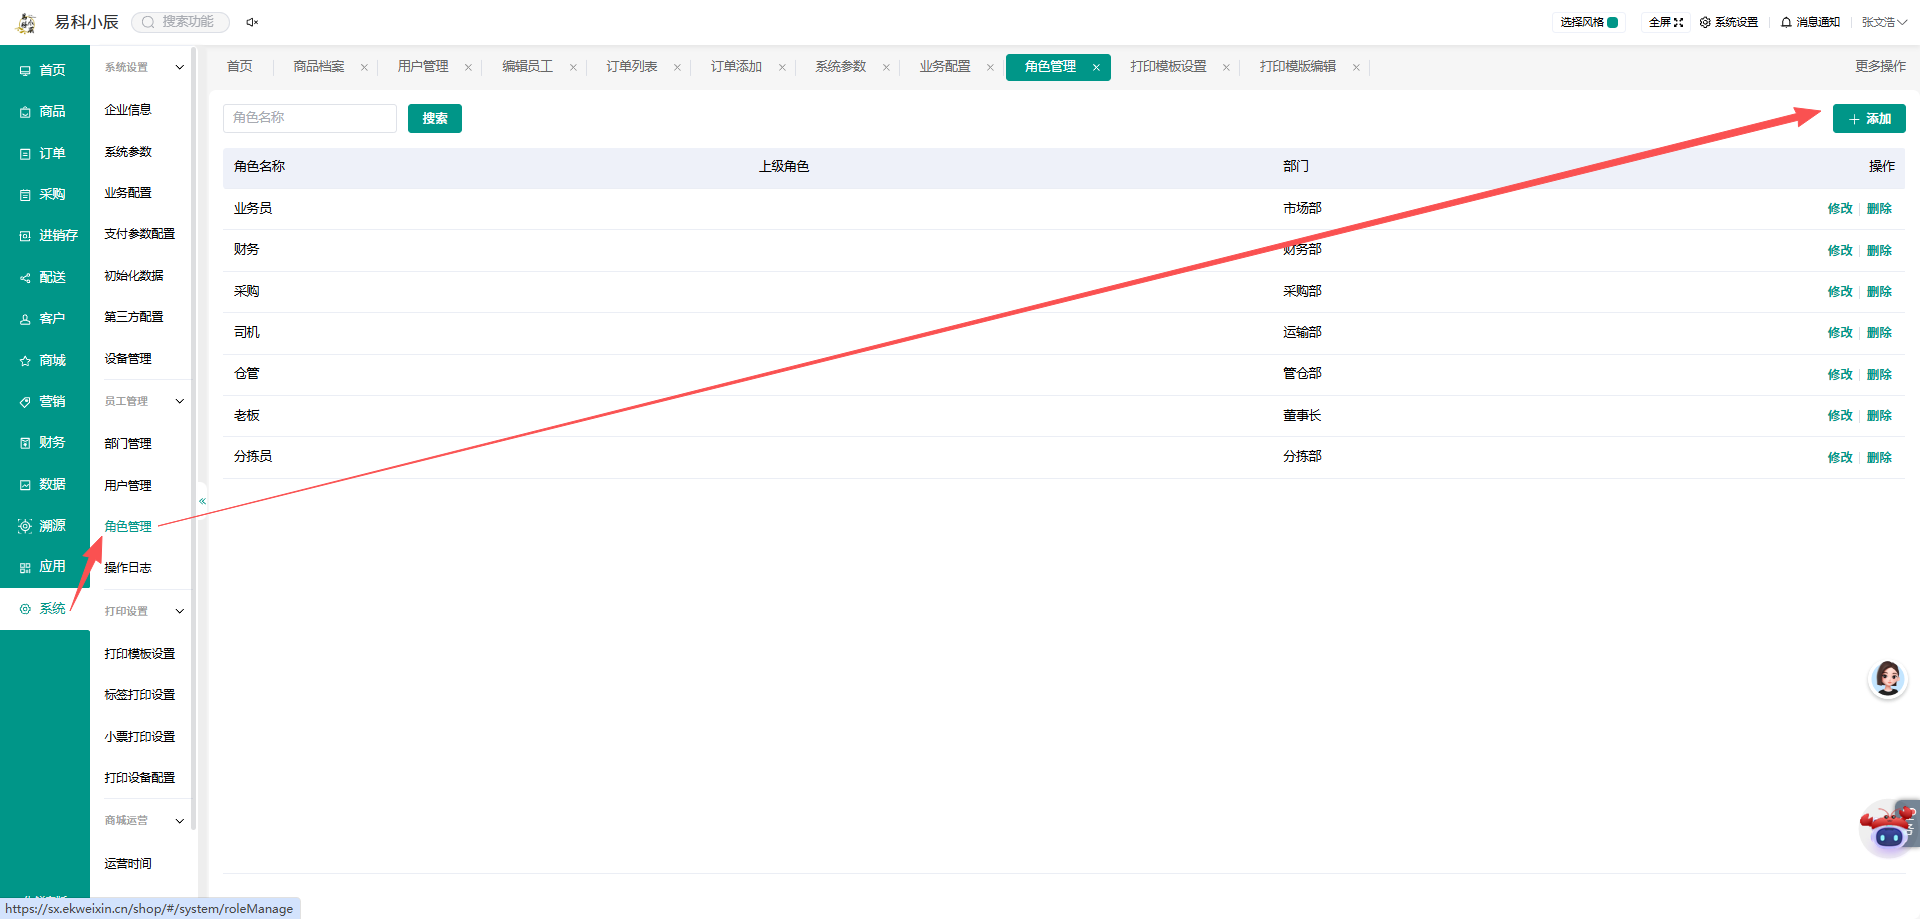The image size is (1920, 919).
Task: Toggle the mute speaker icon in header
Action: point(252,22)
